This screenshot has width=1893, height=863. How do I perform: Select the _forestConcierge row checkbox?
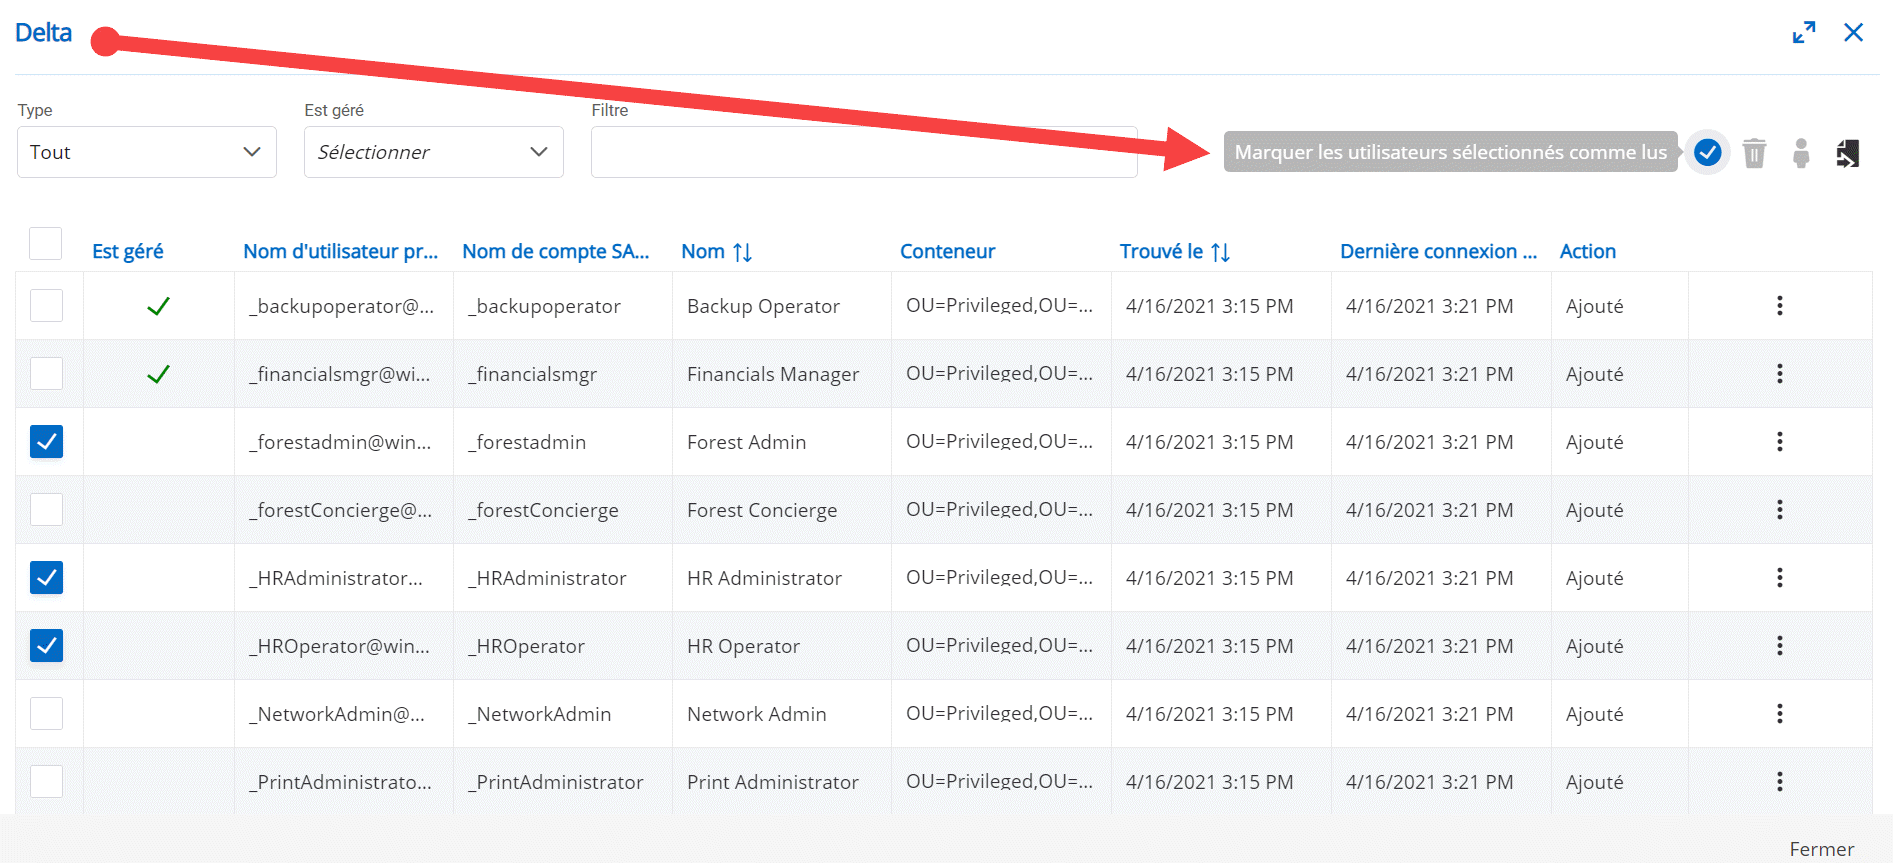pyautogui.click(x=46, y=509)
